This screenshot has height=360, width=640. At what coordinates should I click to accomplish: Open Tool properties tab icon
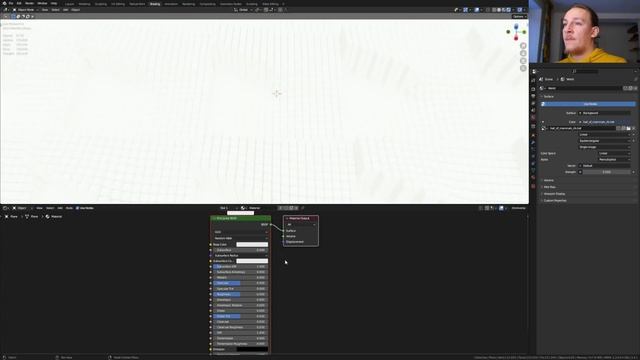[x=533, y=80]
